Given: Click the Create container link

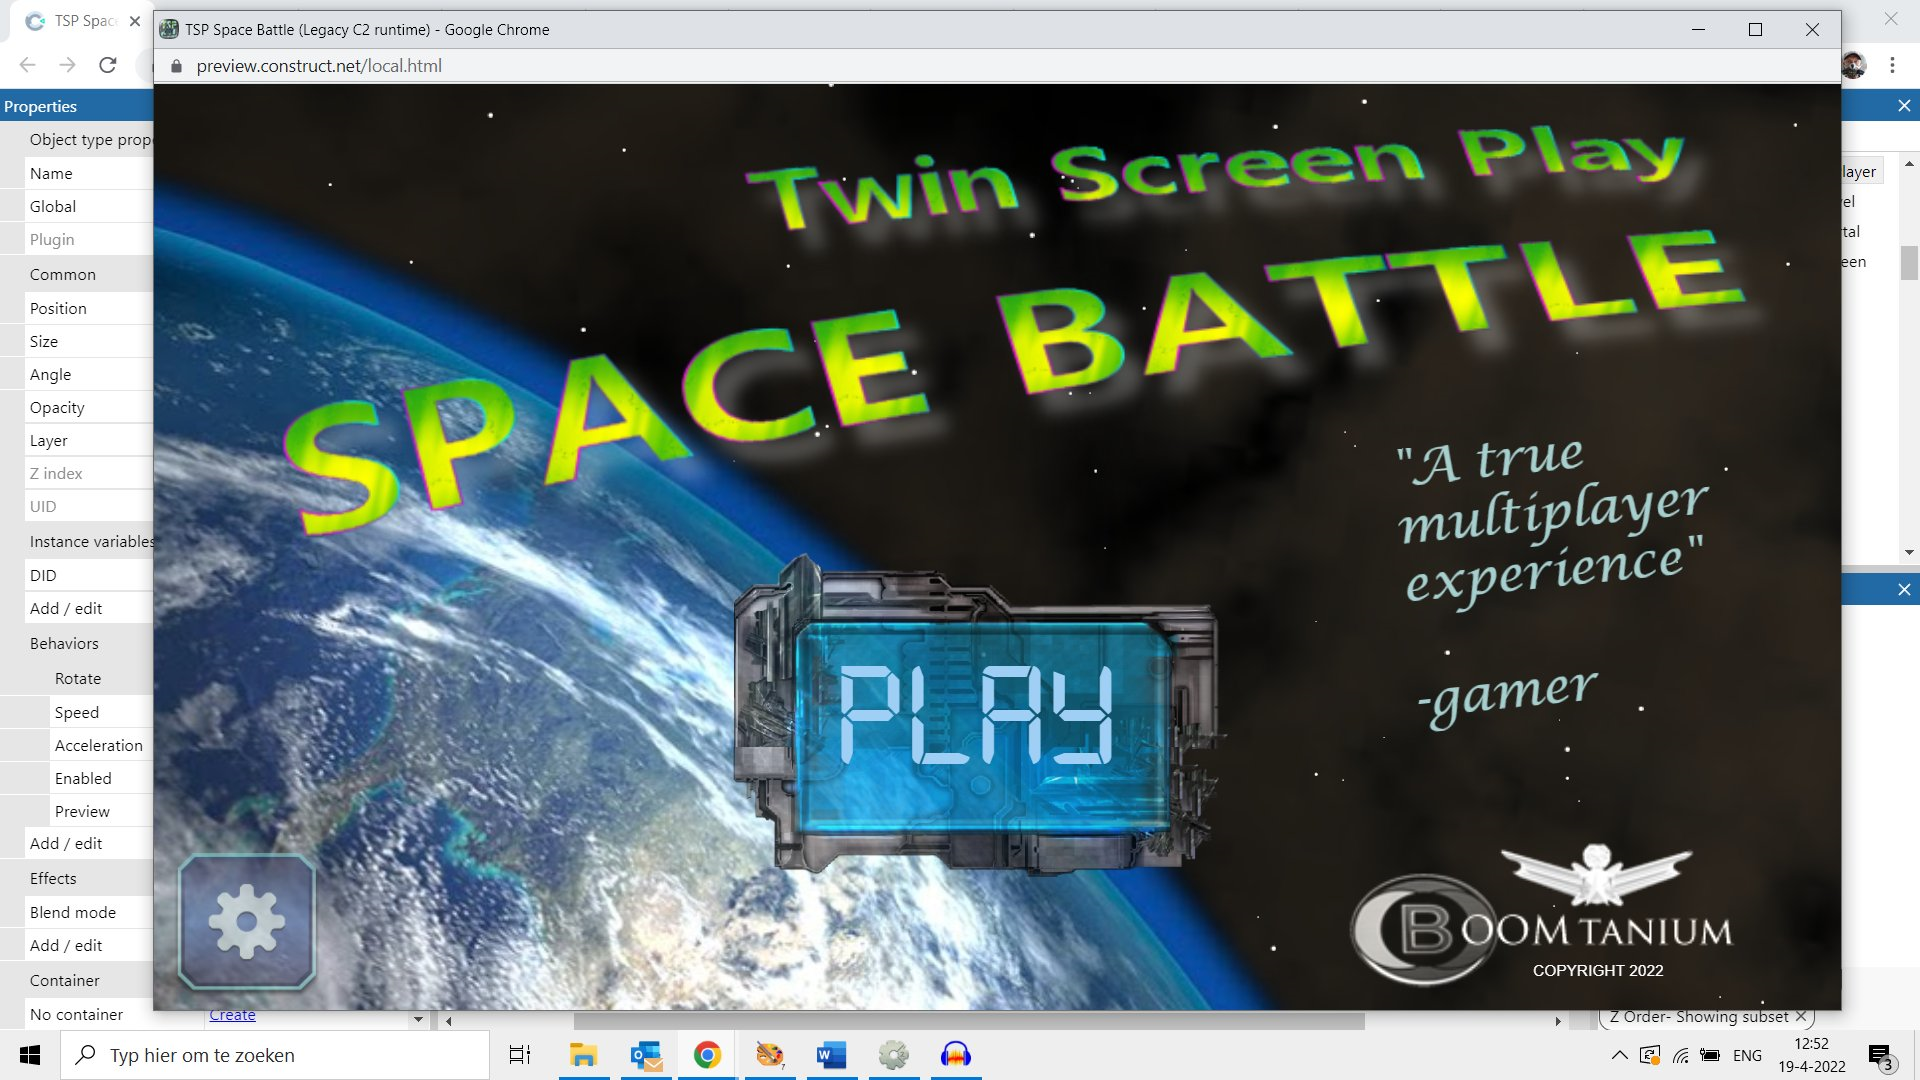Looking at the screenshot, I should (x=232, y=1014).
